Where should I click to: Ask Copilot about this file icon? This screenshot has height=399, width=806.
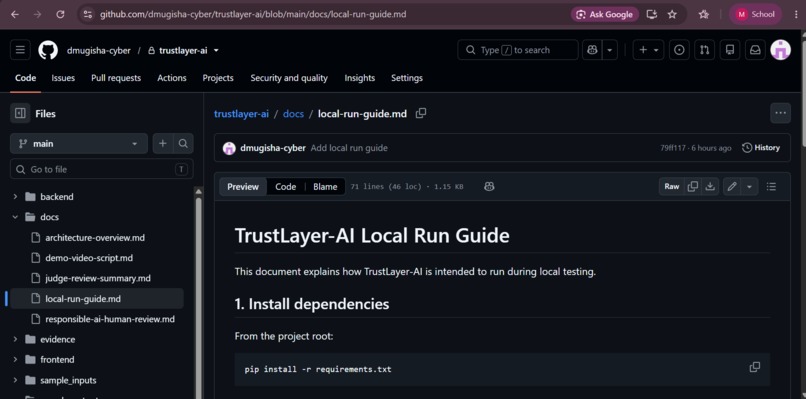[x=489, y=187]
